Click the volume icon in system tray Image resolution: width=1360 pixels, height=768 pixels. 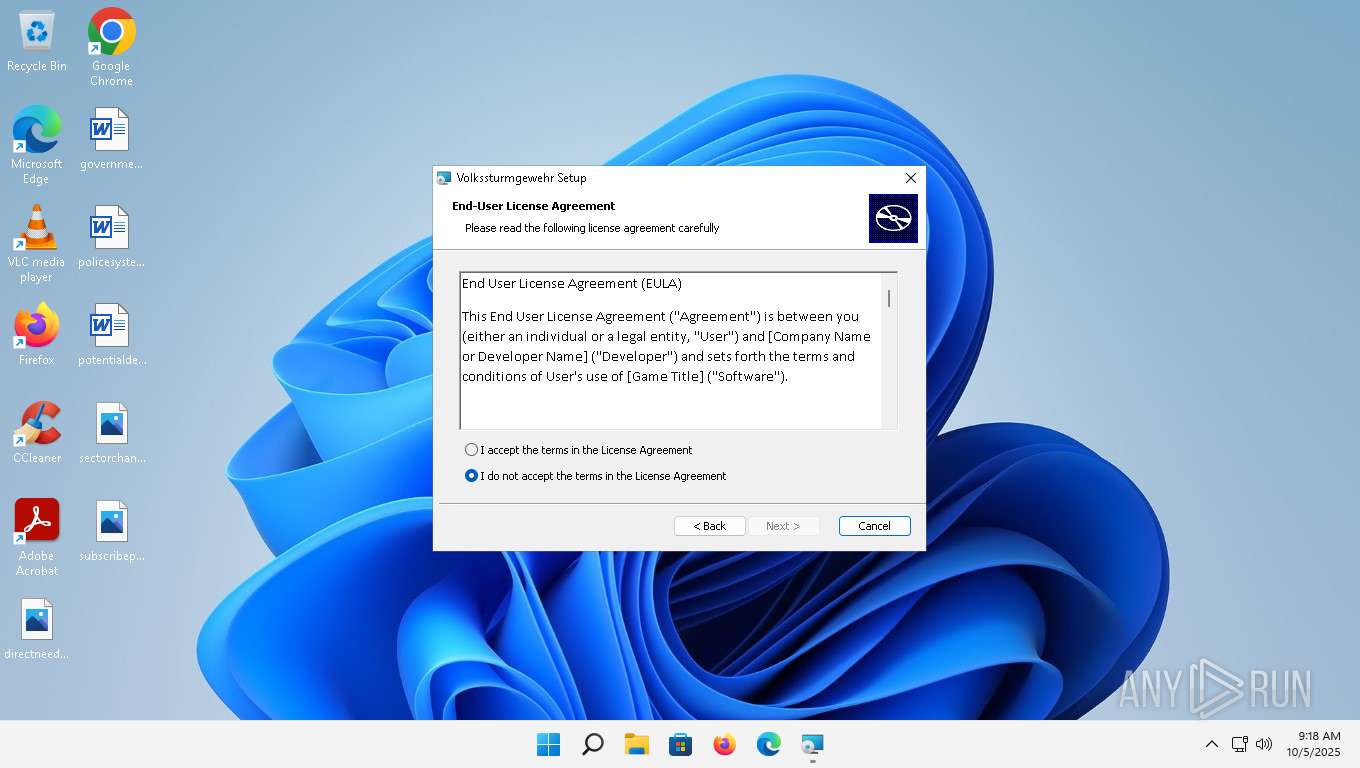point(1264,744)
